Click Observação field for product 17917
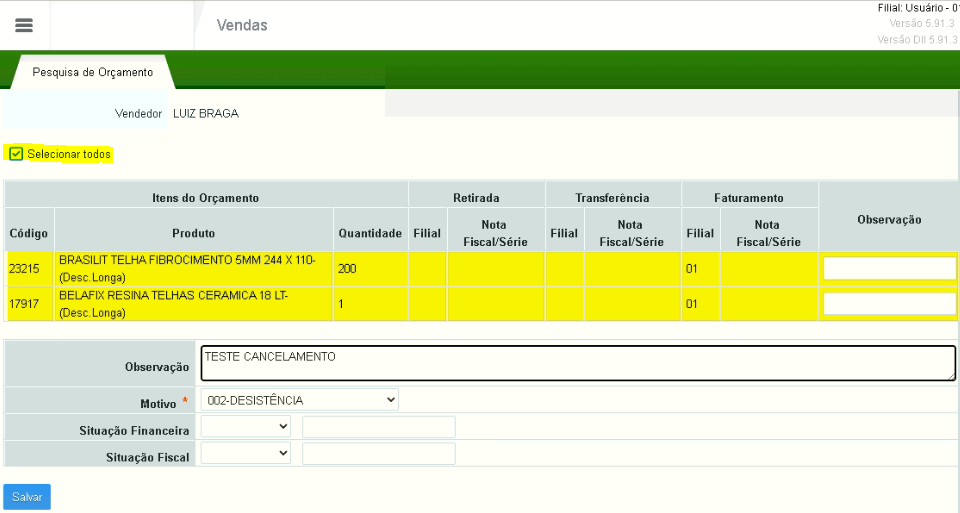Screen dimensions: 960x513 click(889, 304)
